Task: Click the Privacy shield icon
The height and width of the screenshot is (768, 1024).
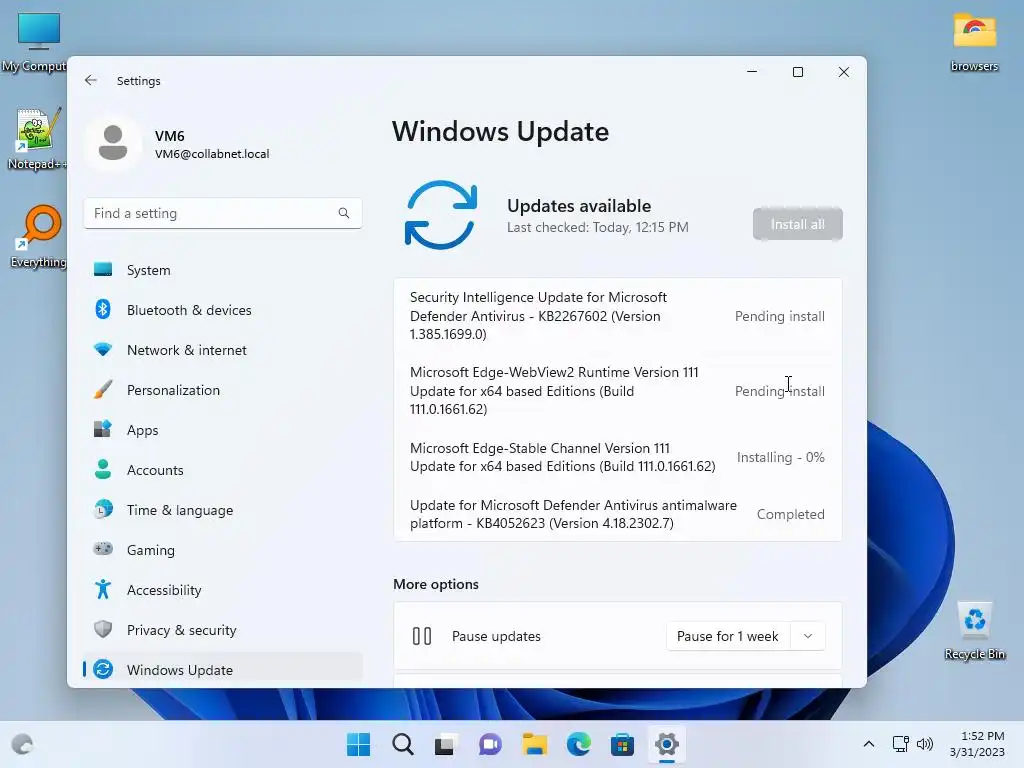Action: (x=103, y=629)
